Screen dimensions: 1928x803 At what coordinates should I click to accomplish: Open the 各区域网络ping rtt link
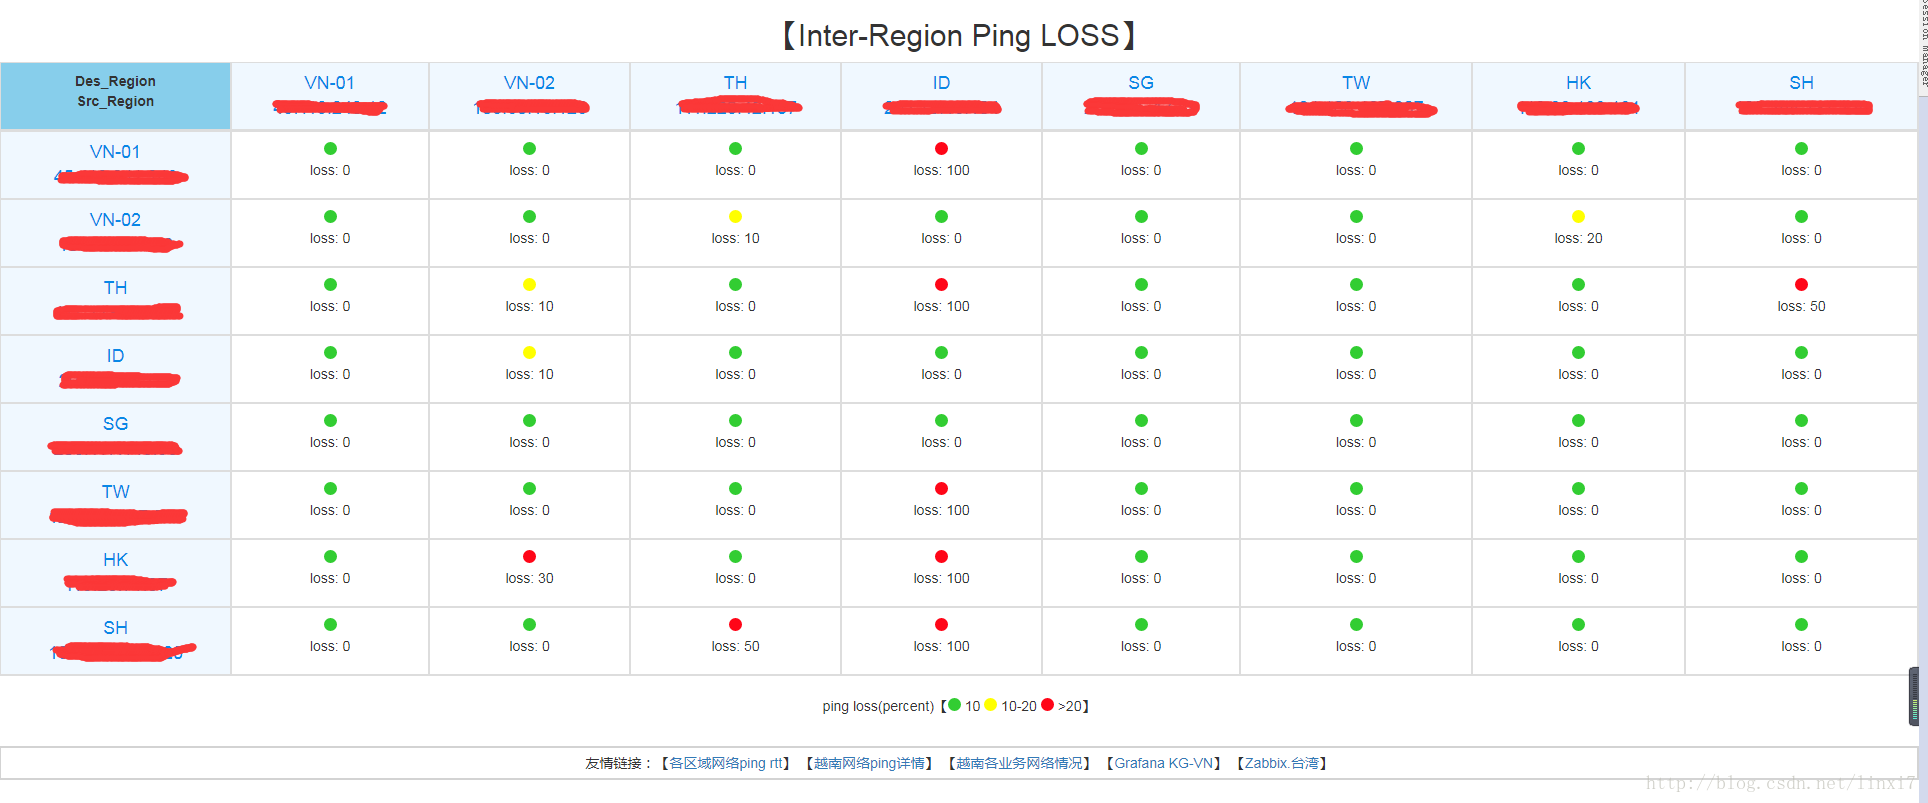tap(726, 763)
